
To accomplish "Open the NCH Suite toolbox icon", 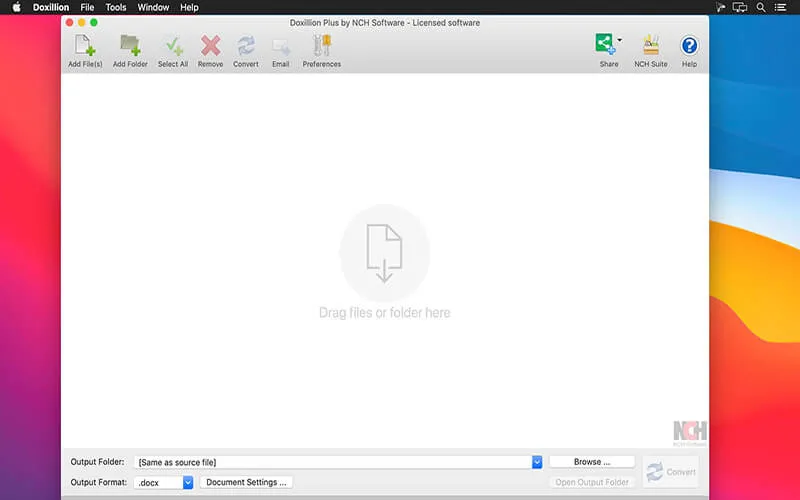I will click(651, 45).
